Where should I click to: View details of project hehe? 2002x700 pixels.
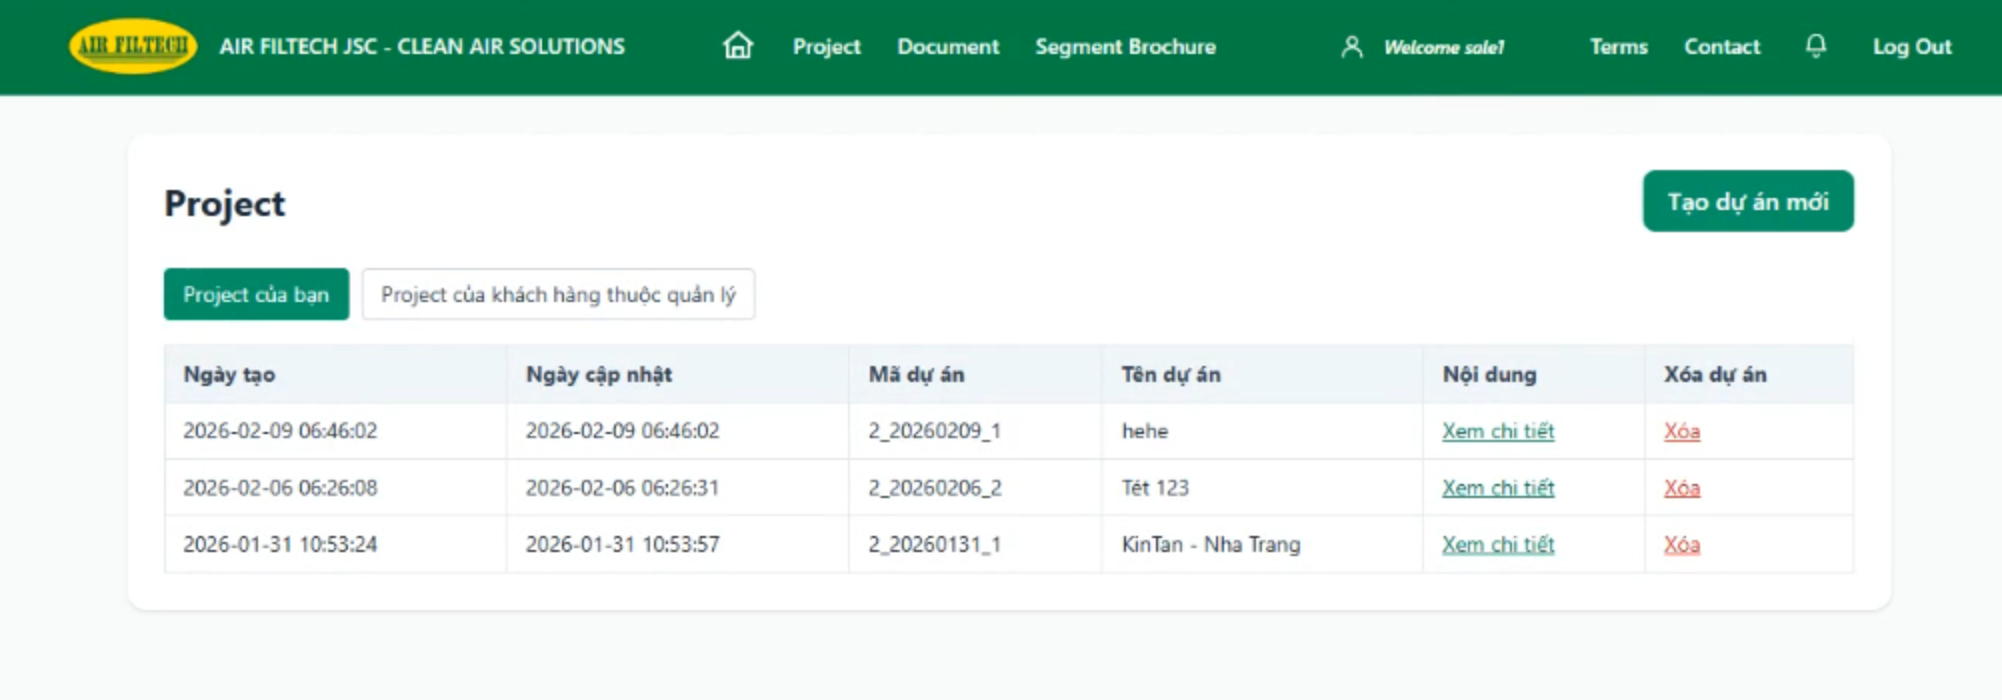click(x=1498, y=431)
